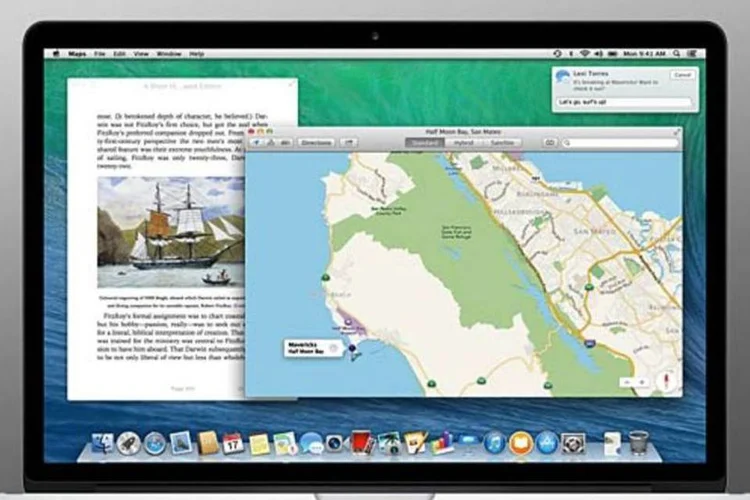Open Finder from the Dock

(x=102, y=444)
